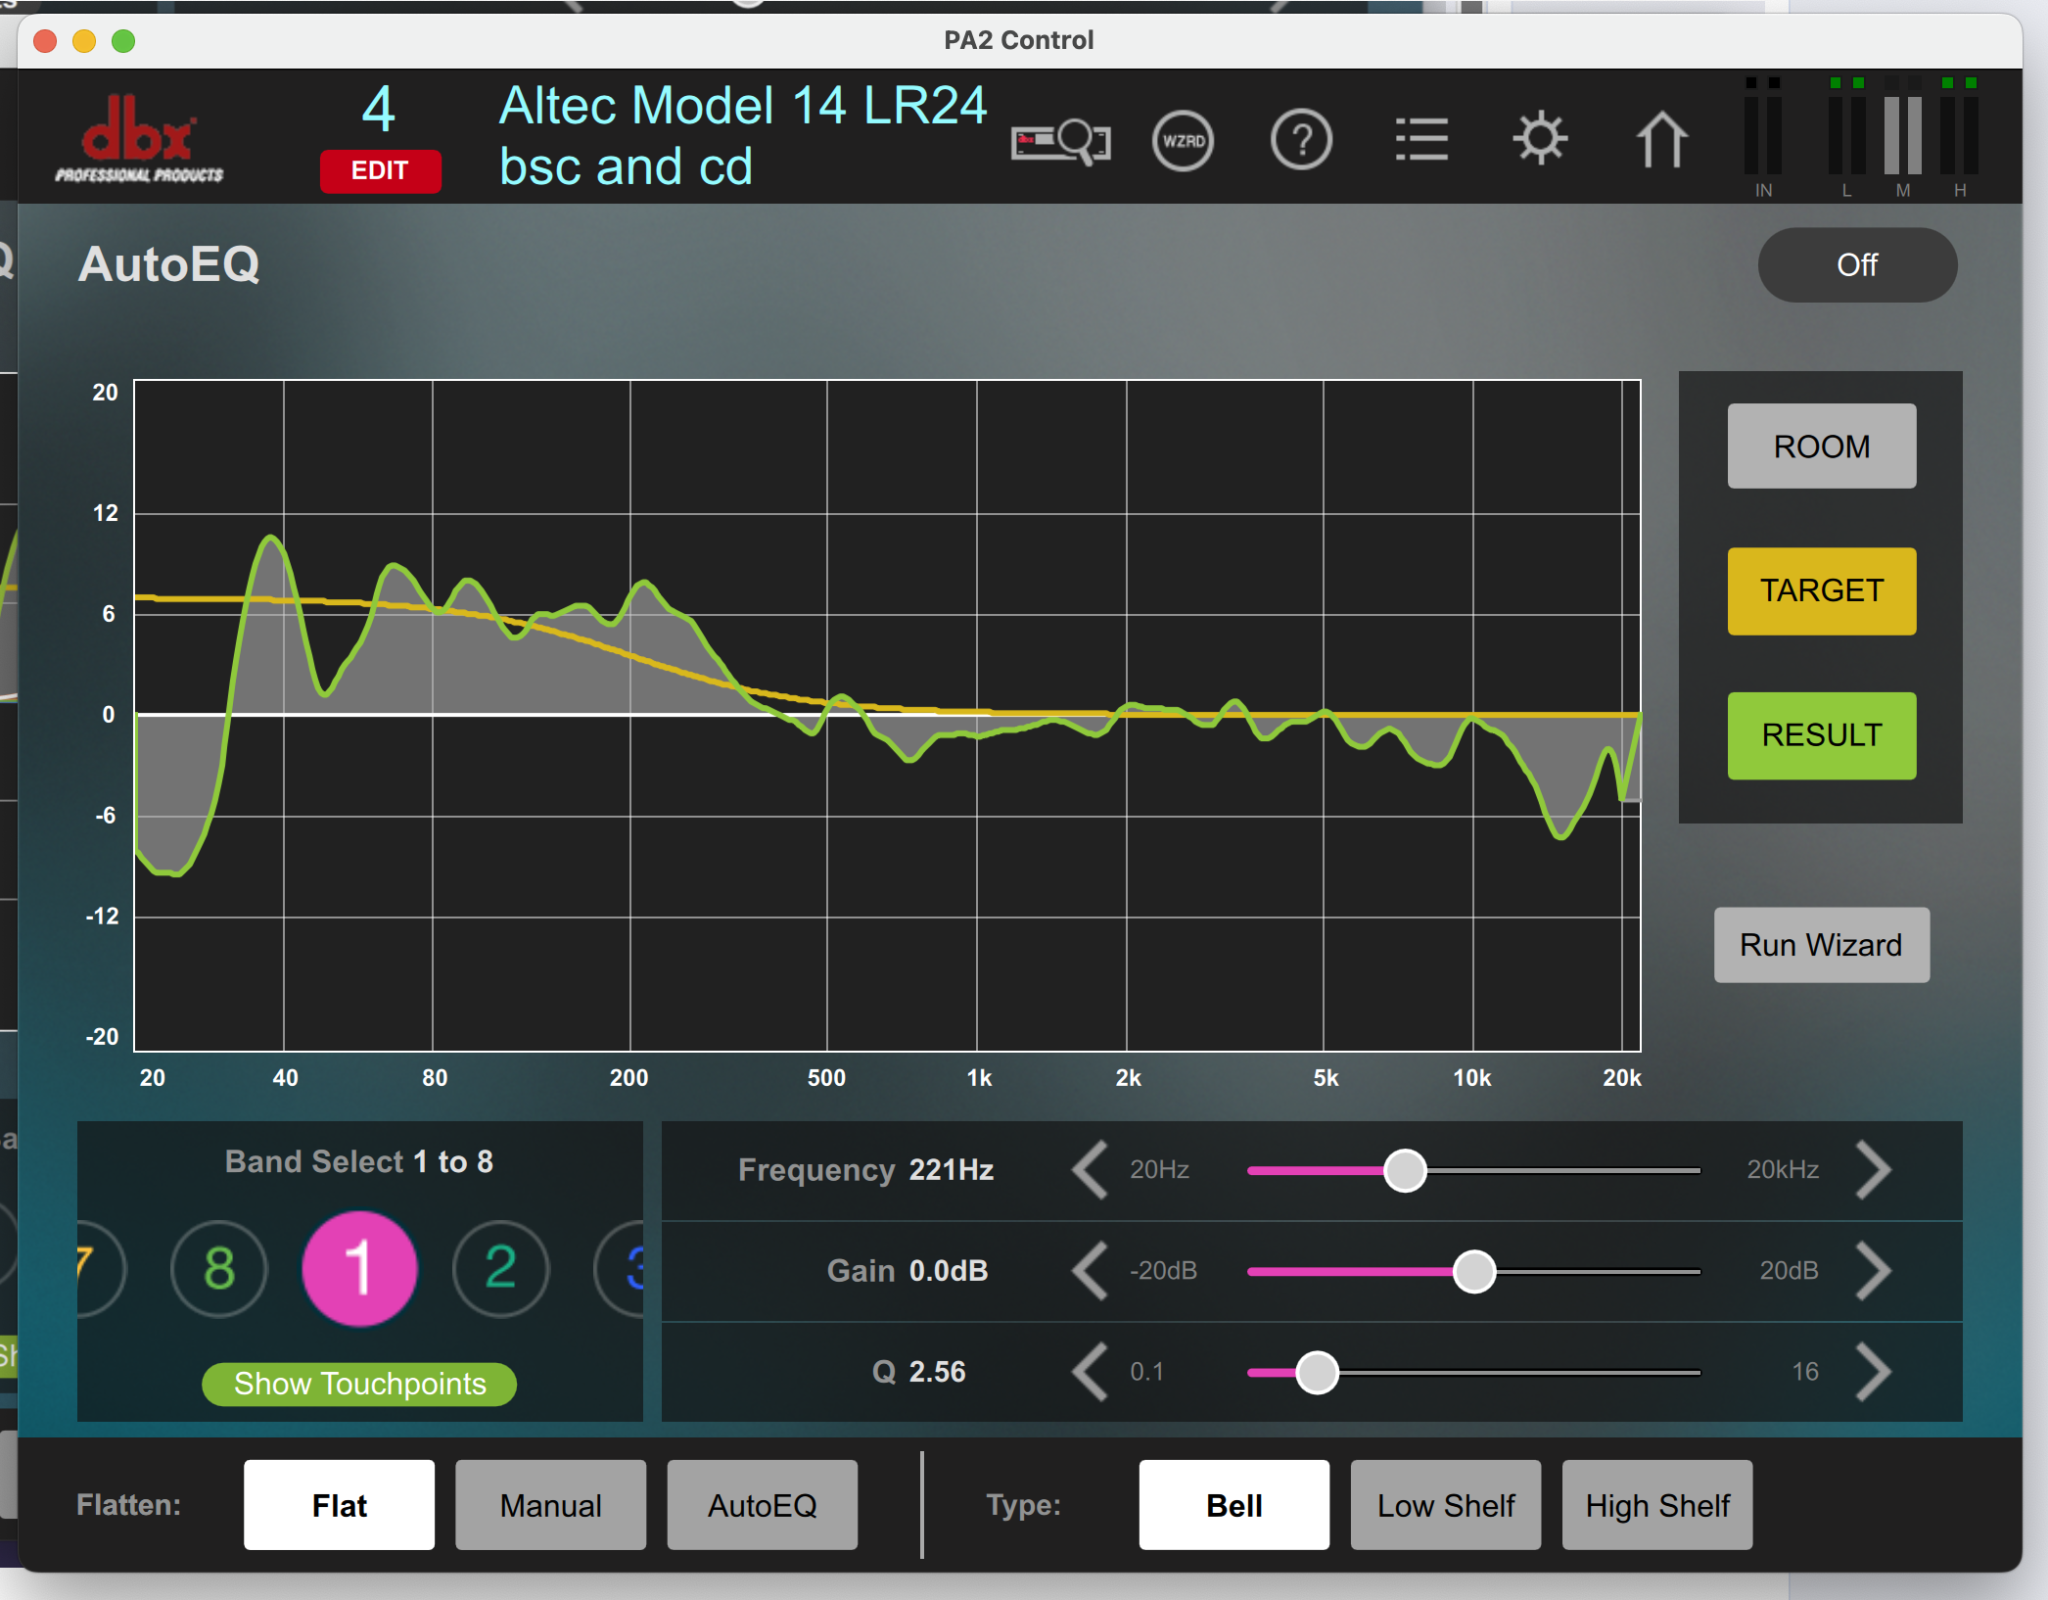Increase frequency with right arrow
Image resolution: width=2048 pixels, height=1600 pixels.
[1873, 1170]
